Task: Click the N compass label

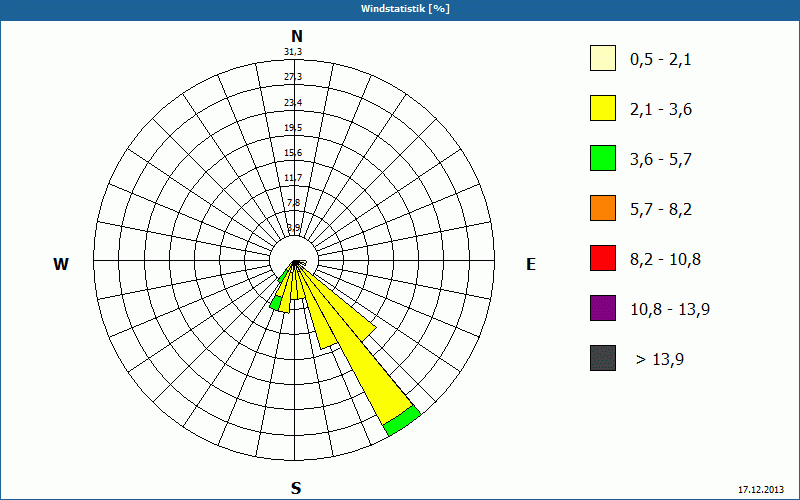Action: pyautogui.click(x=297, y=36)
